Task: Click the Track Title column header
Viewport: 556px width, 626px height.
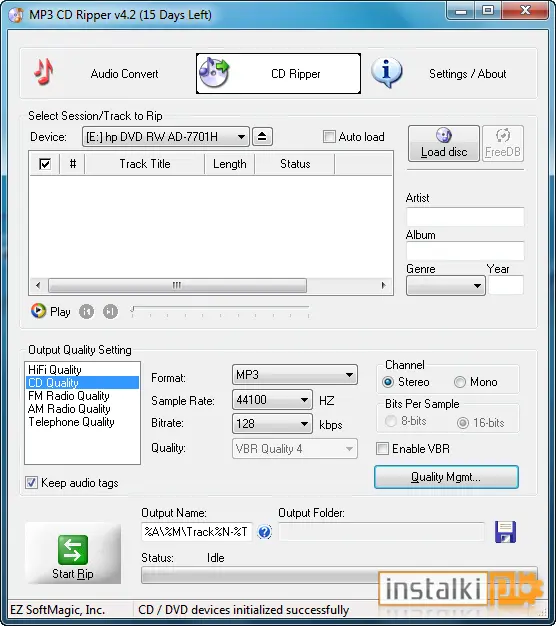Action: [144, 164]
